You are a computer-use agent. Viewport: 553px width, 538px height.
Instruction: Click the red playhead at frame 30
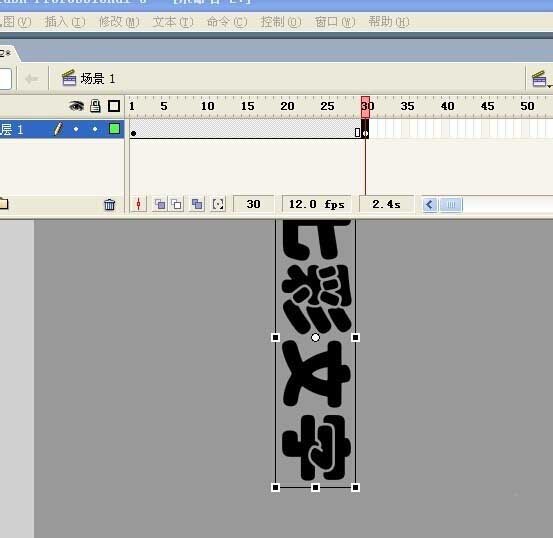(365, 107)
